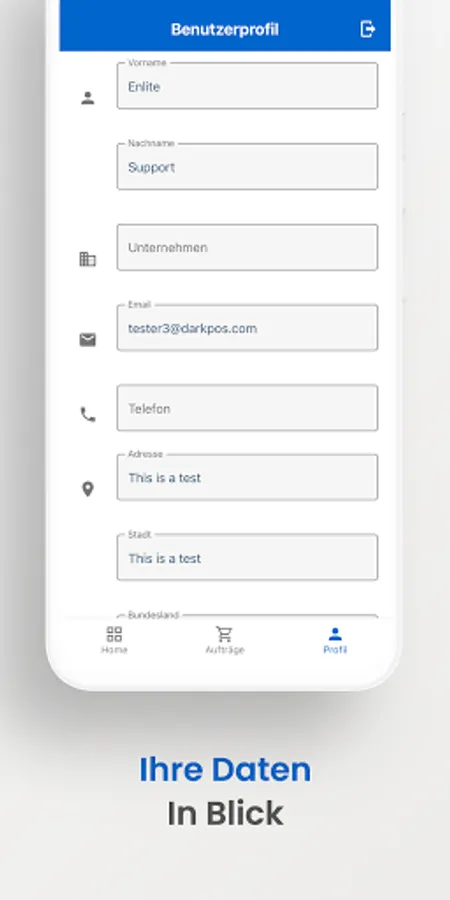Click the person icon beside Vorname
Viewport: 450px width, 900px height.
click(87, 98)
